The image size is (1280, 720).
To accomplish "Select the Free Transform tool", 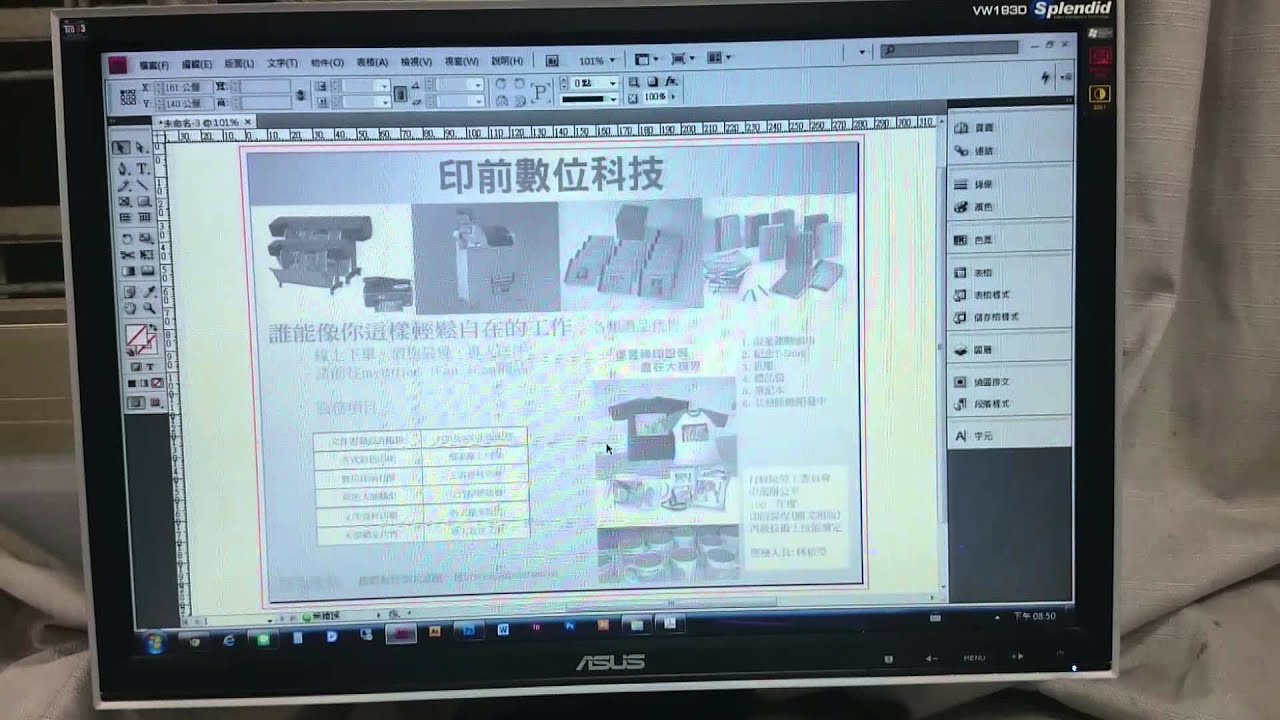I will pos(146,255).
